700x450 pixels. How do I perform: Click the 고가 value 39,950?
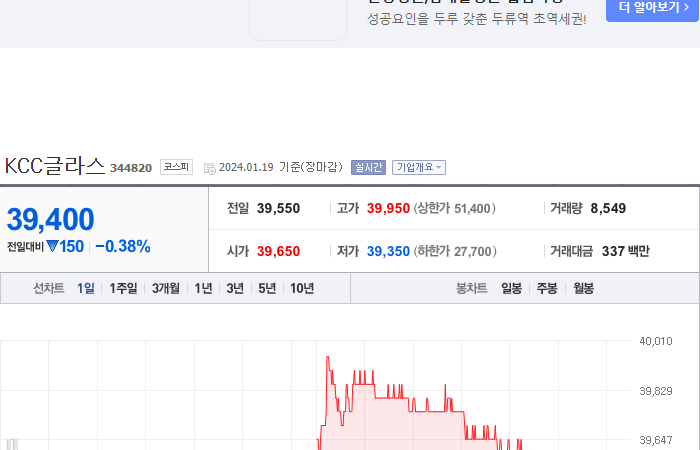(388, 208)
